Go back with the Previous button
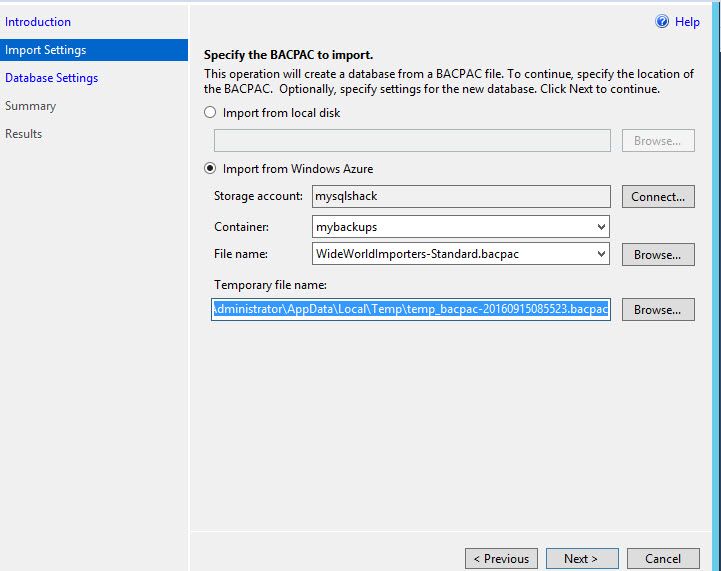 501,559
